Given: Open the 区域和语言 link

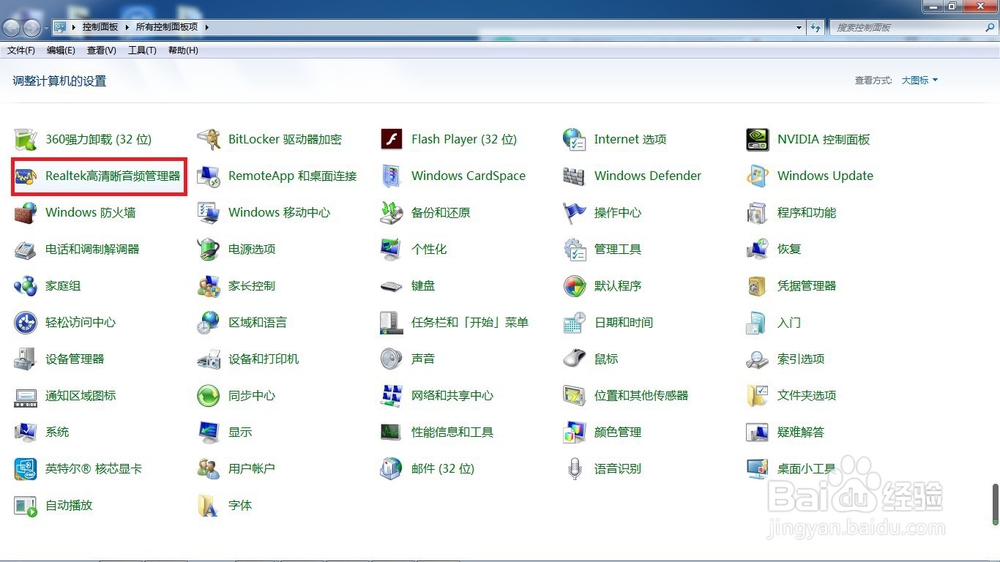Looking at the screenshot, I should (x=258, y=323).
